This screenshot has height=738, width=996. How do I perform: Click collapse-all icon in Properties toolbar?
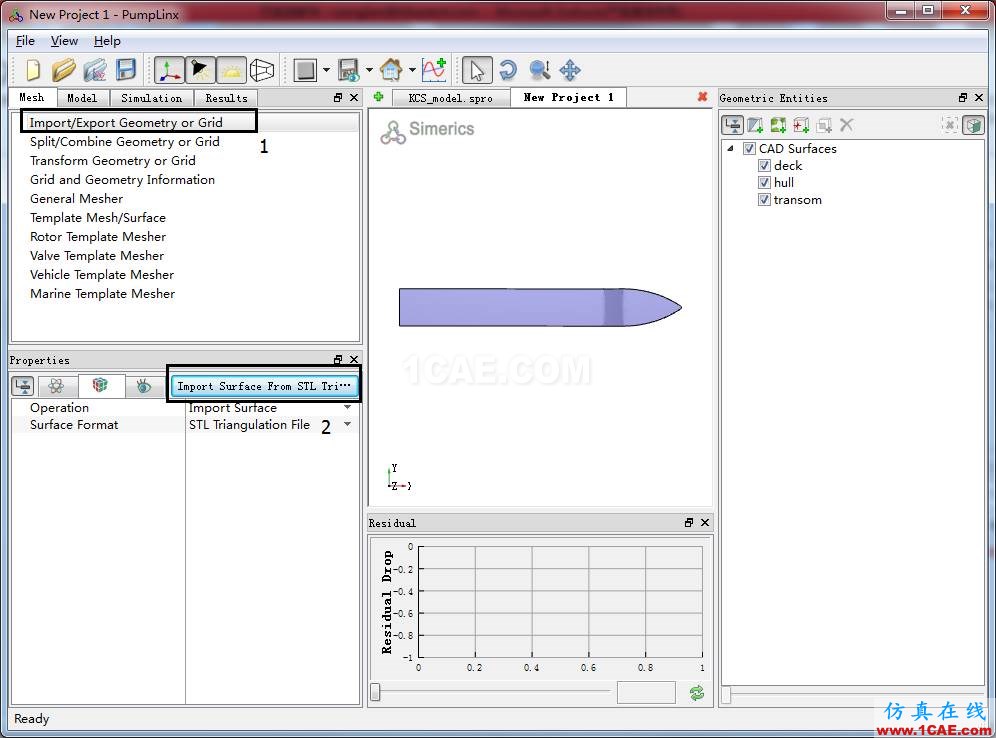point(24,386)
